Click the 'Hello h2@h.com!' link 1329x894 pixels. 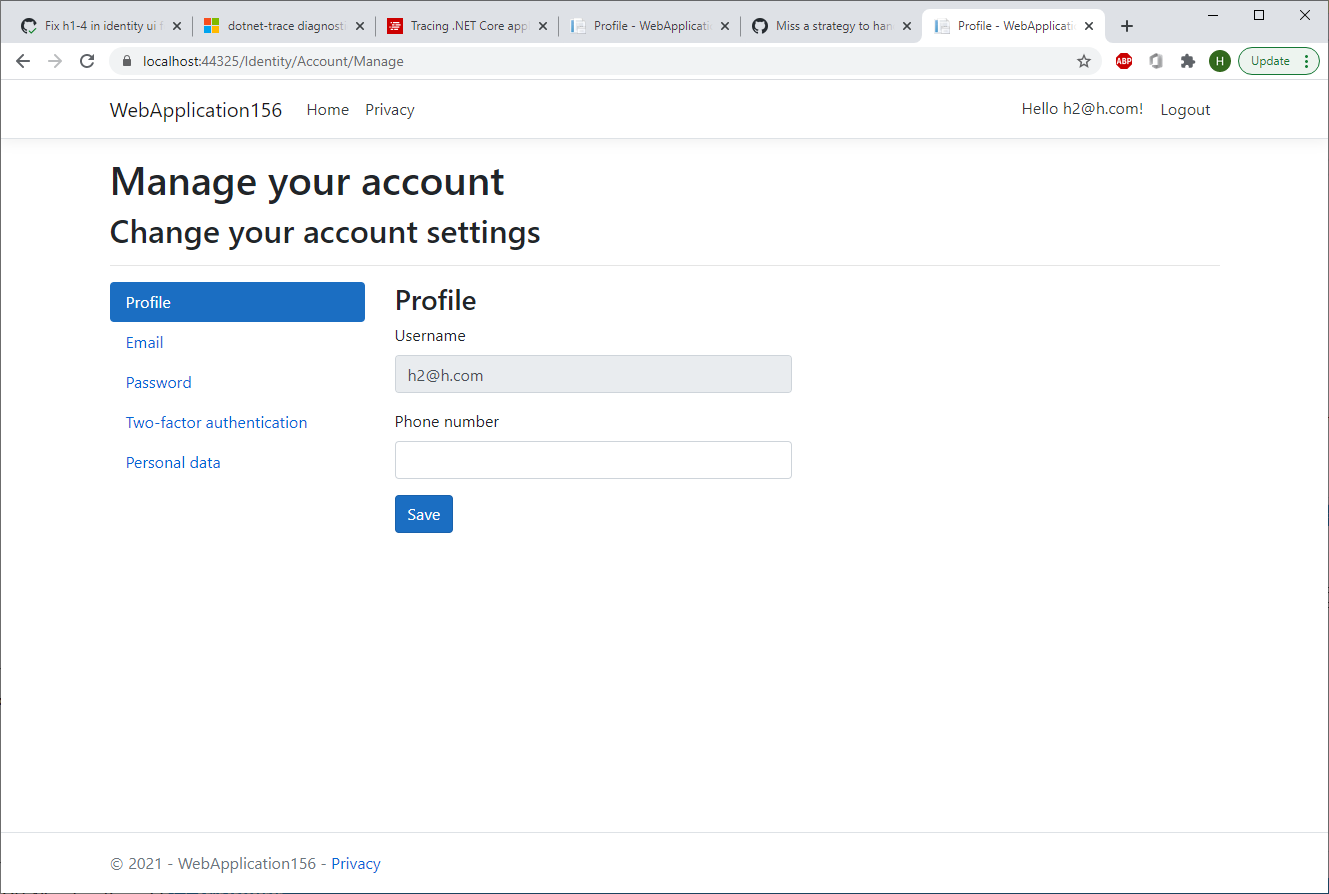[1082, 109]
